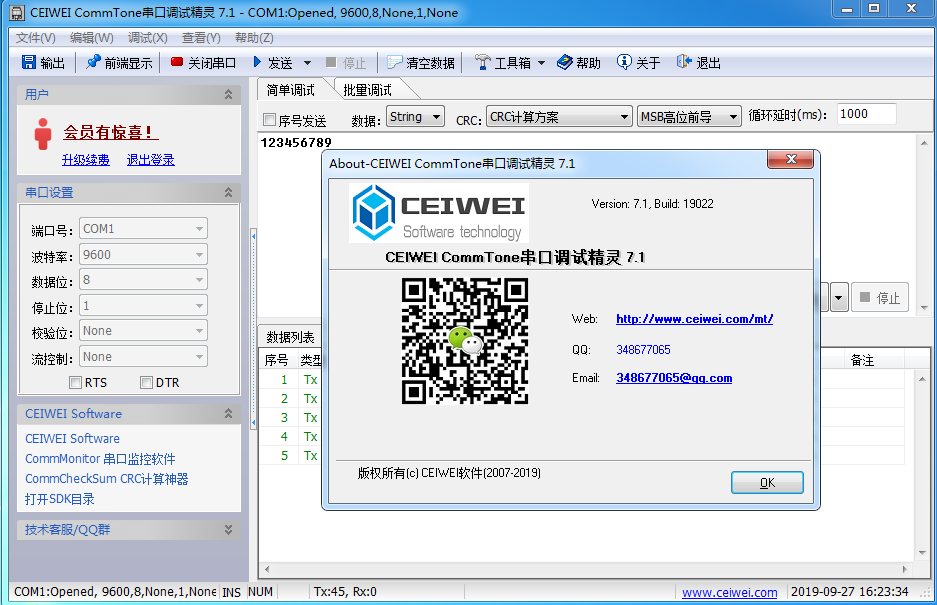Click the 退出登录 link
Screen dimensions: 937x605
(151, 160)
